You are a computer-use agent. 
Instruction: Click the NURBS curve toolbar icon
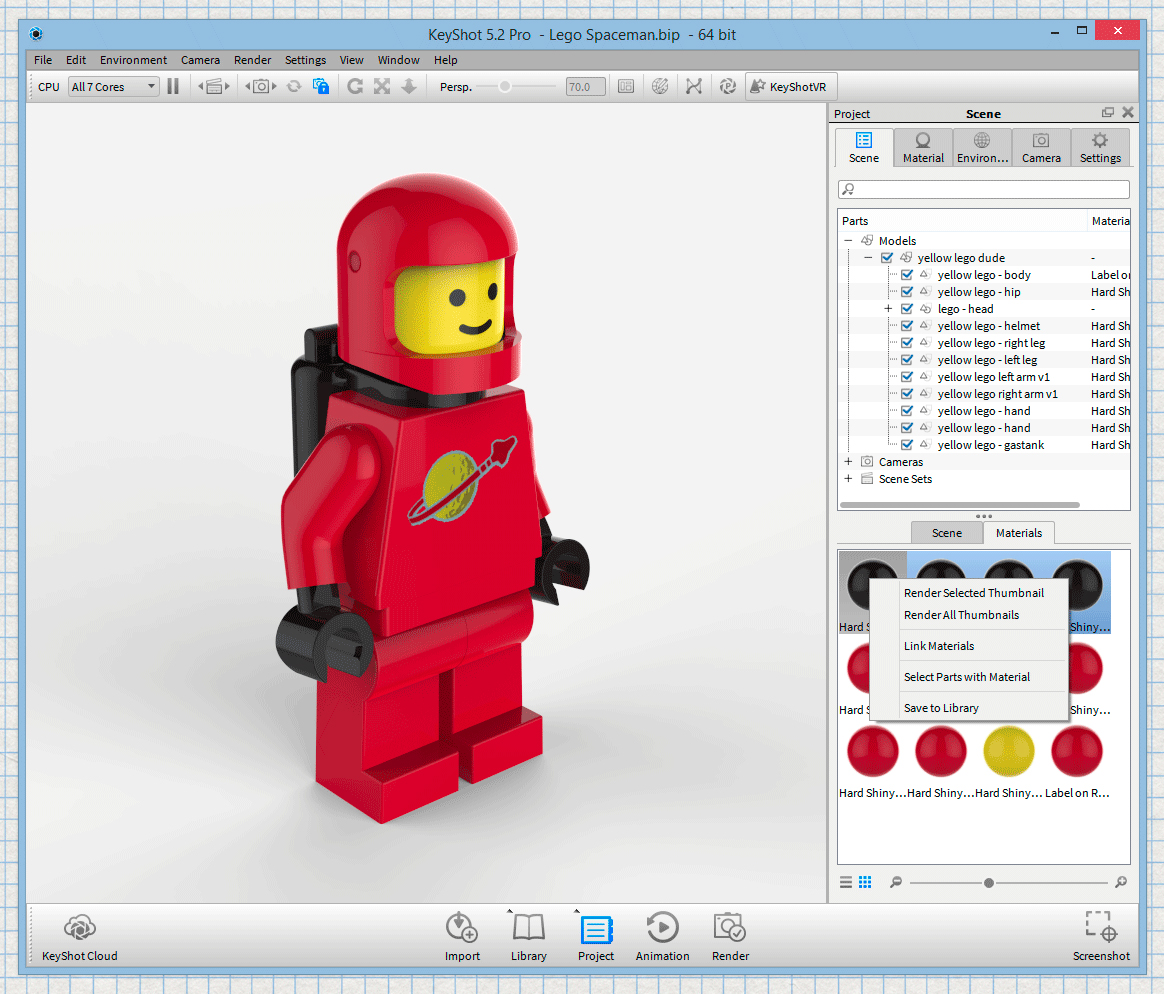(693, 87)
